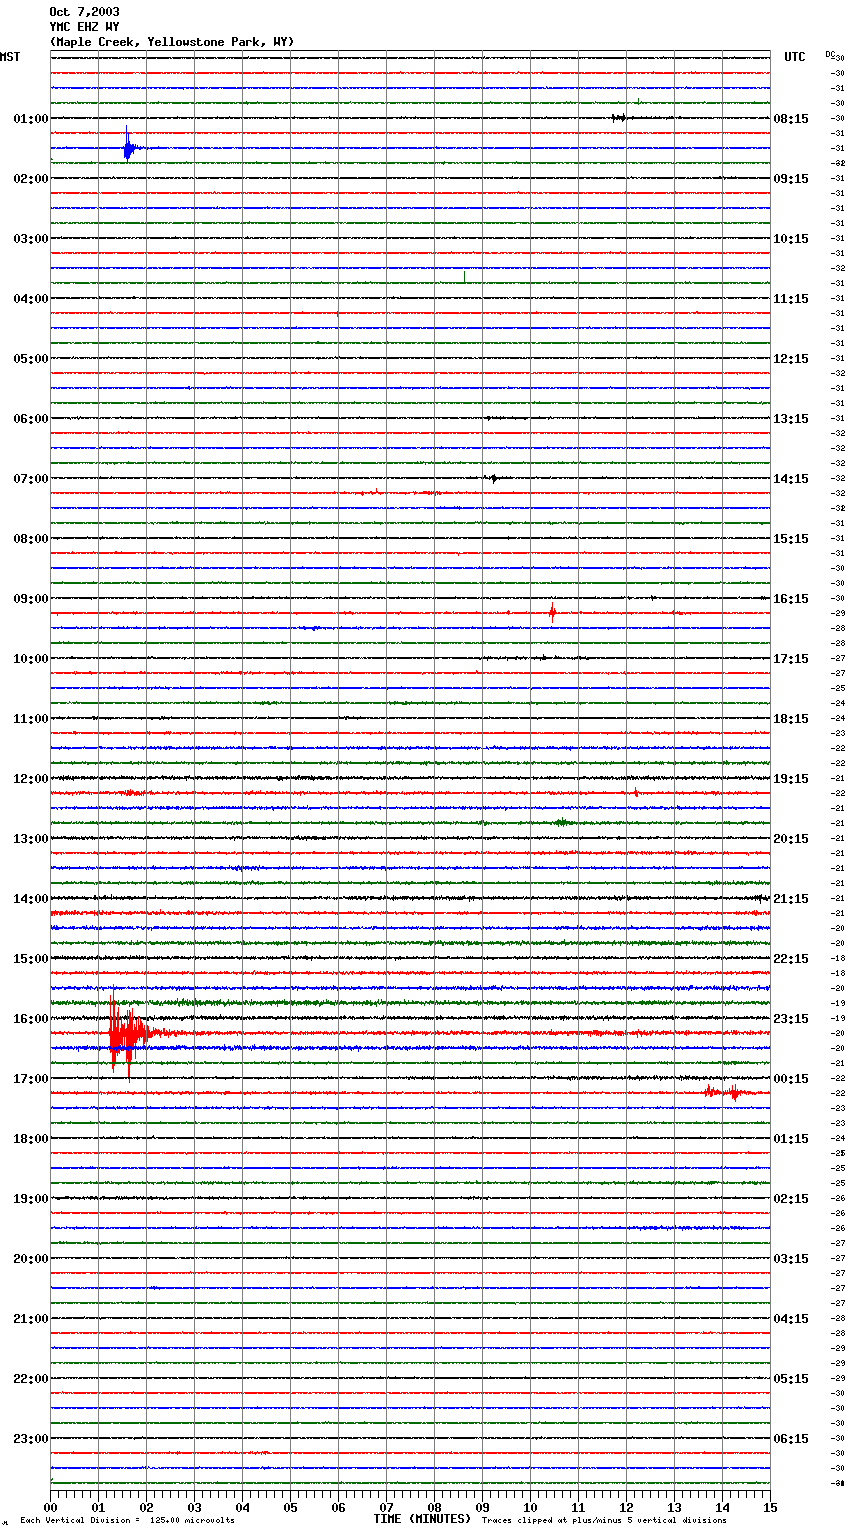Click the station code 'YMC EHZ WY'

click(84, 27)
